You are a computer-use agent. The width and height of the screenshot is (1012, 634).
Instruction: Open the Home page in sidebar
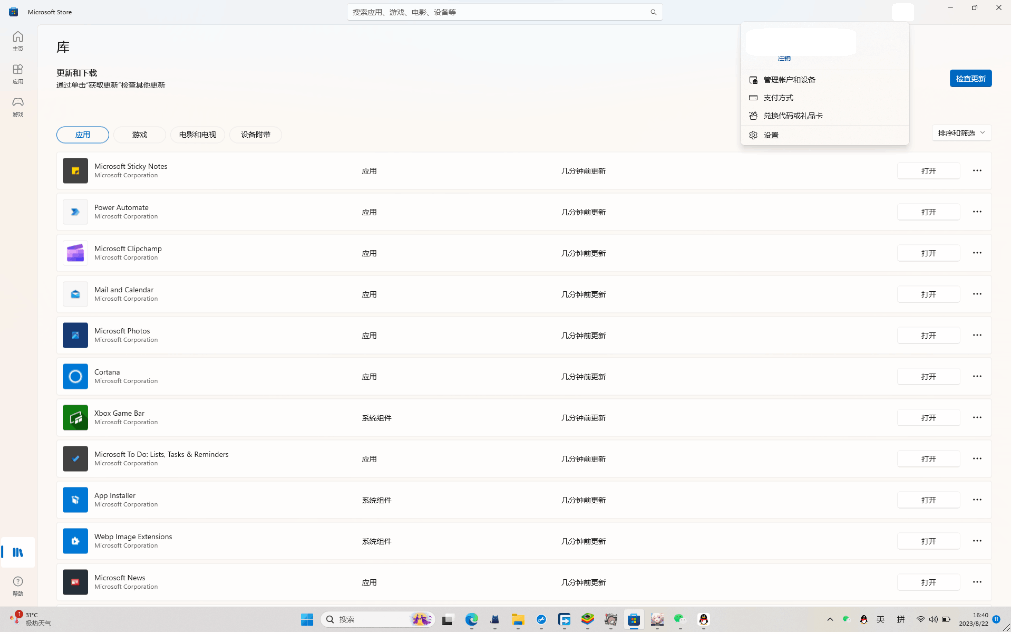click(17, 41)
